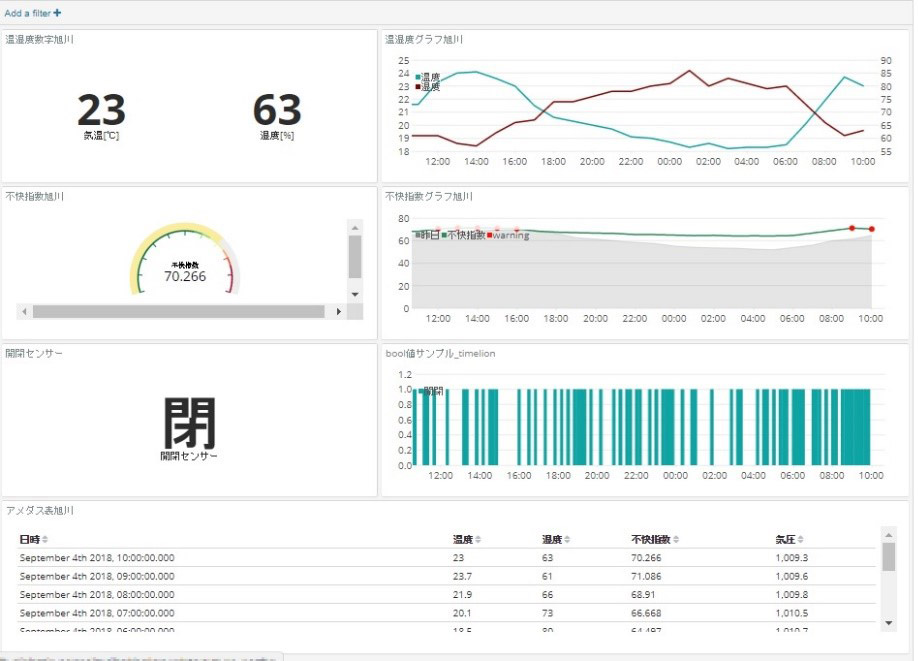Click up arrow in gauge panel scrollbar
918x661 pixels.
coord(355,228)
